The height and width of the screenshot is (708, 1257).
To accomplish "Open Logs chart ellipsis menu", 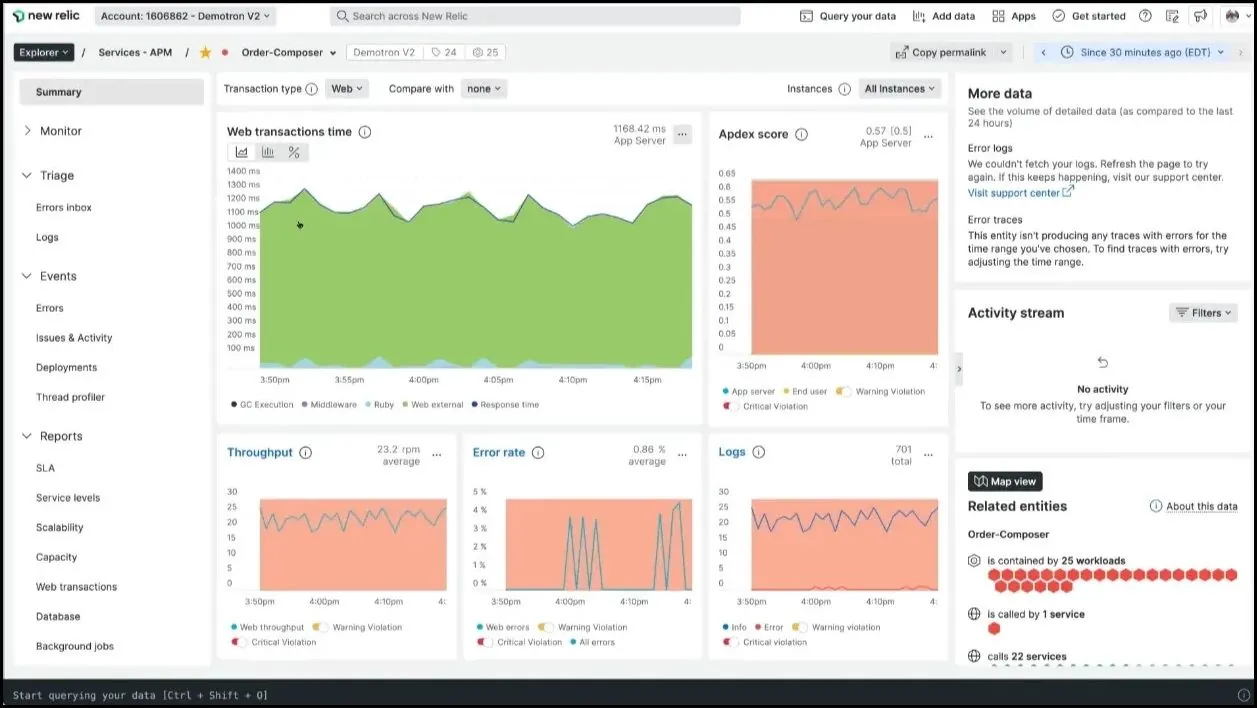I will (x=928, y=454).
